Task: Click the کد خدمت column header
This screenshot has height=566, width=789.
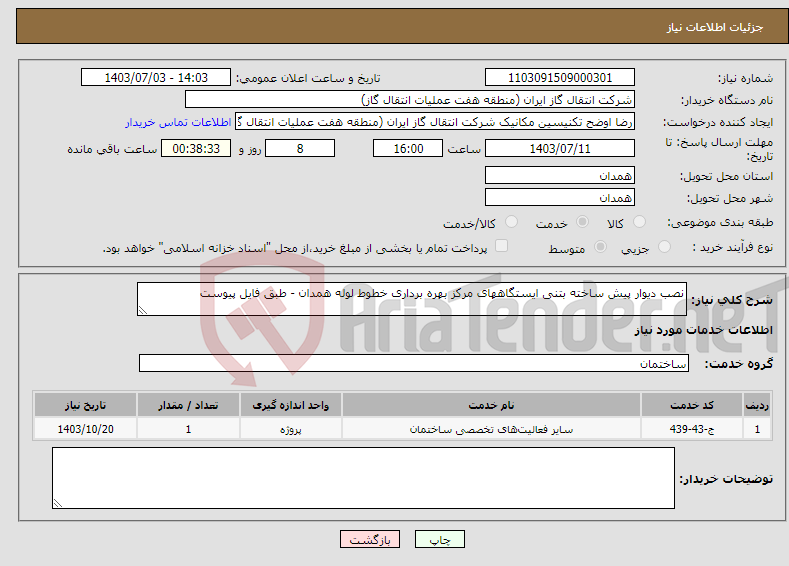Action: pos(692,405)
